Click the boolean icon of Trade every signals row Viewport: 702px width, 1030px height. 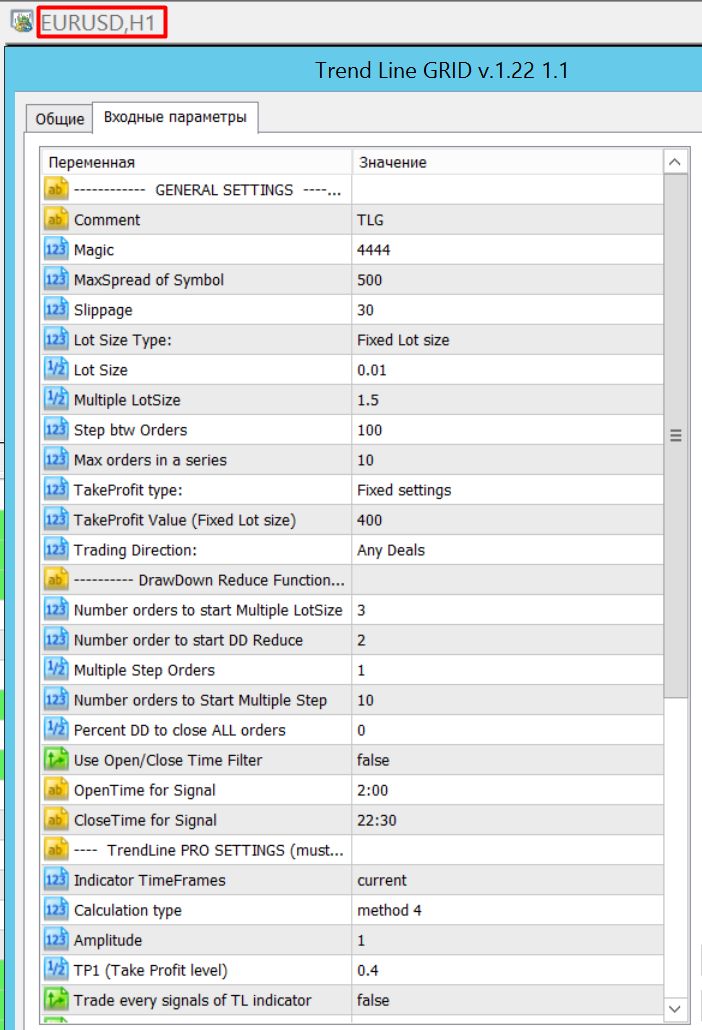click(56, 1000)
